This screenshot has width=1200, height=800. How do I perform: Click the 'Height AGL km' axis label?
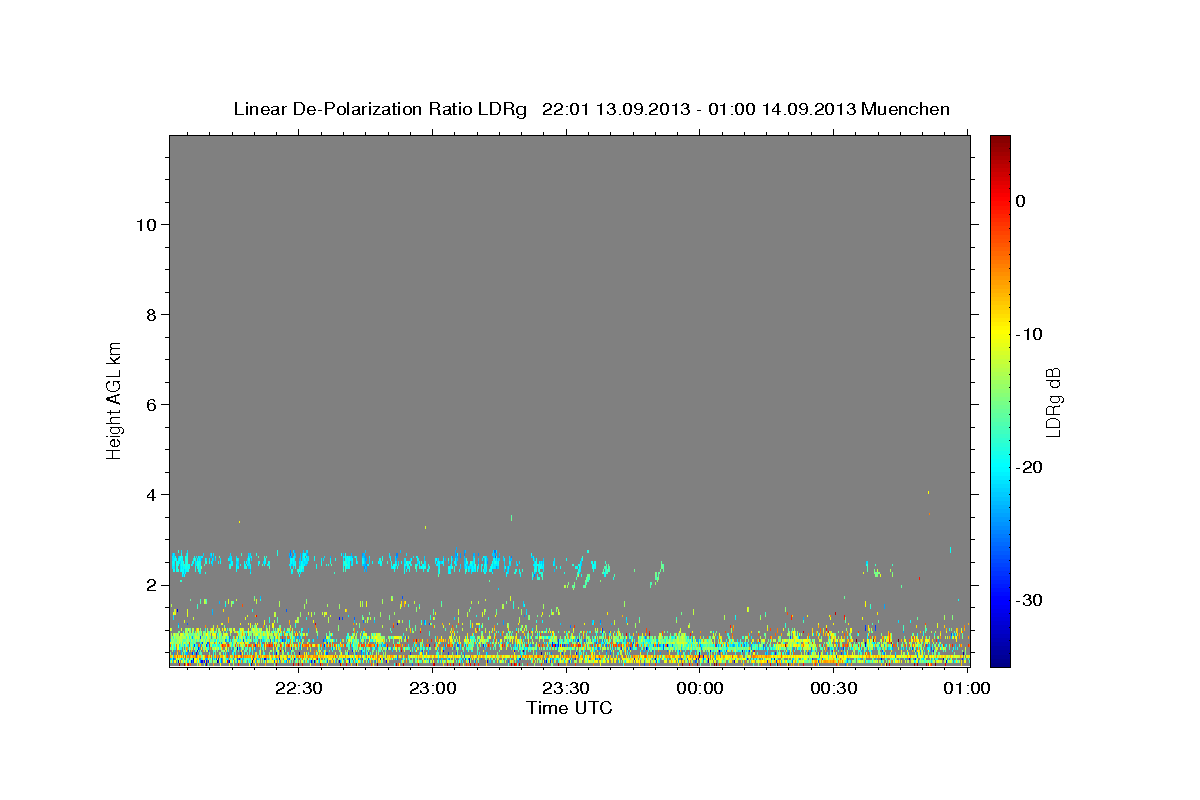(x=114, y=399)
